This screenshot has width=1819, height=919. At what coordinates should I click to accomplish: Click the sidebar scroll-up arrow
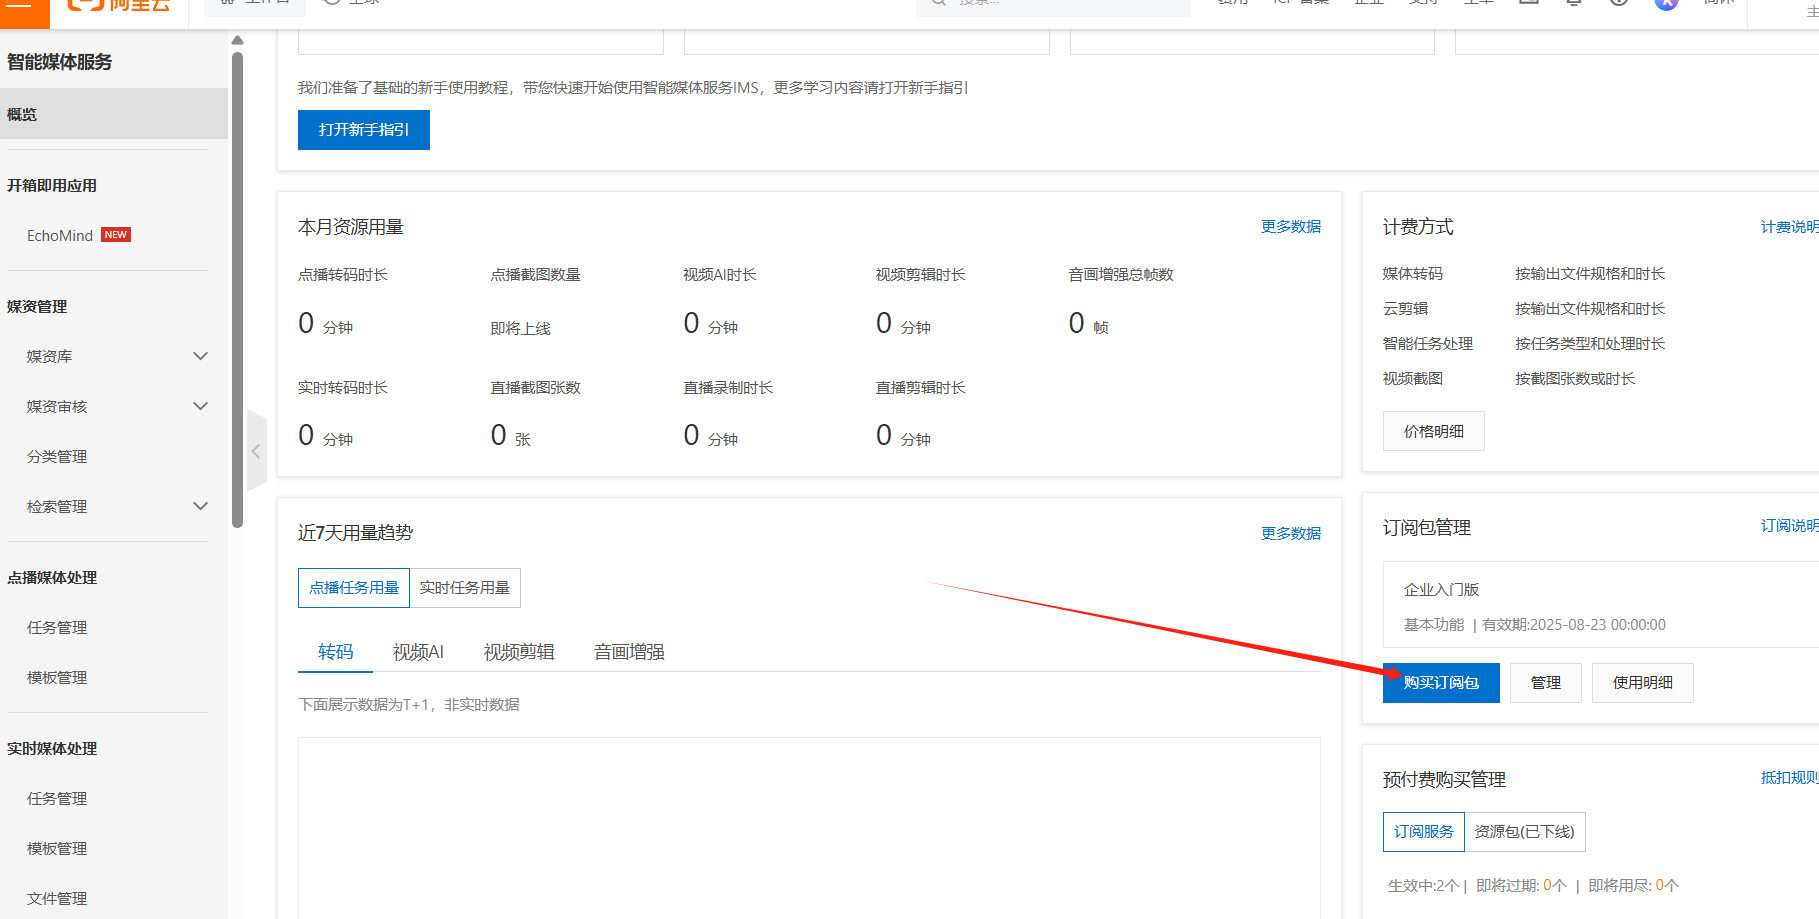click(x=237, y=40)
